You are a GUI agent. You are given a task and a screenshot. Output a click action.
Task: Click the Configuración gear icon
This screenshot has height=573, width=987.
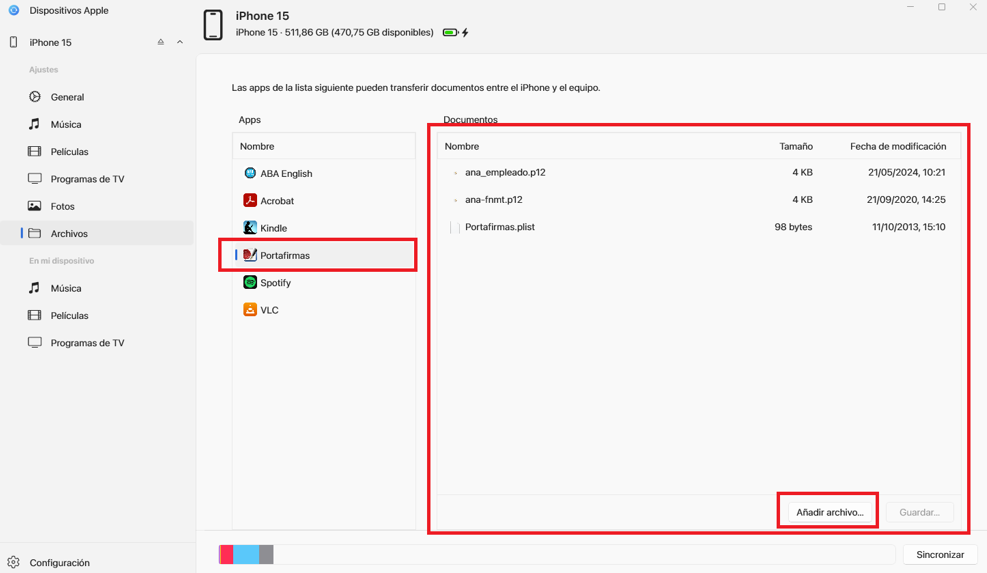click(x=13, y=562)
